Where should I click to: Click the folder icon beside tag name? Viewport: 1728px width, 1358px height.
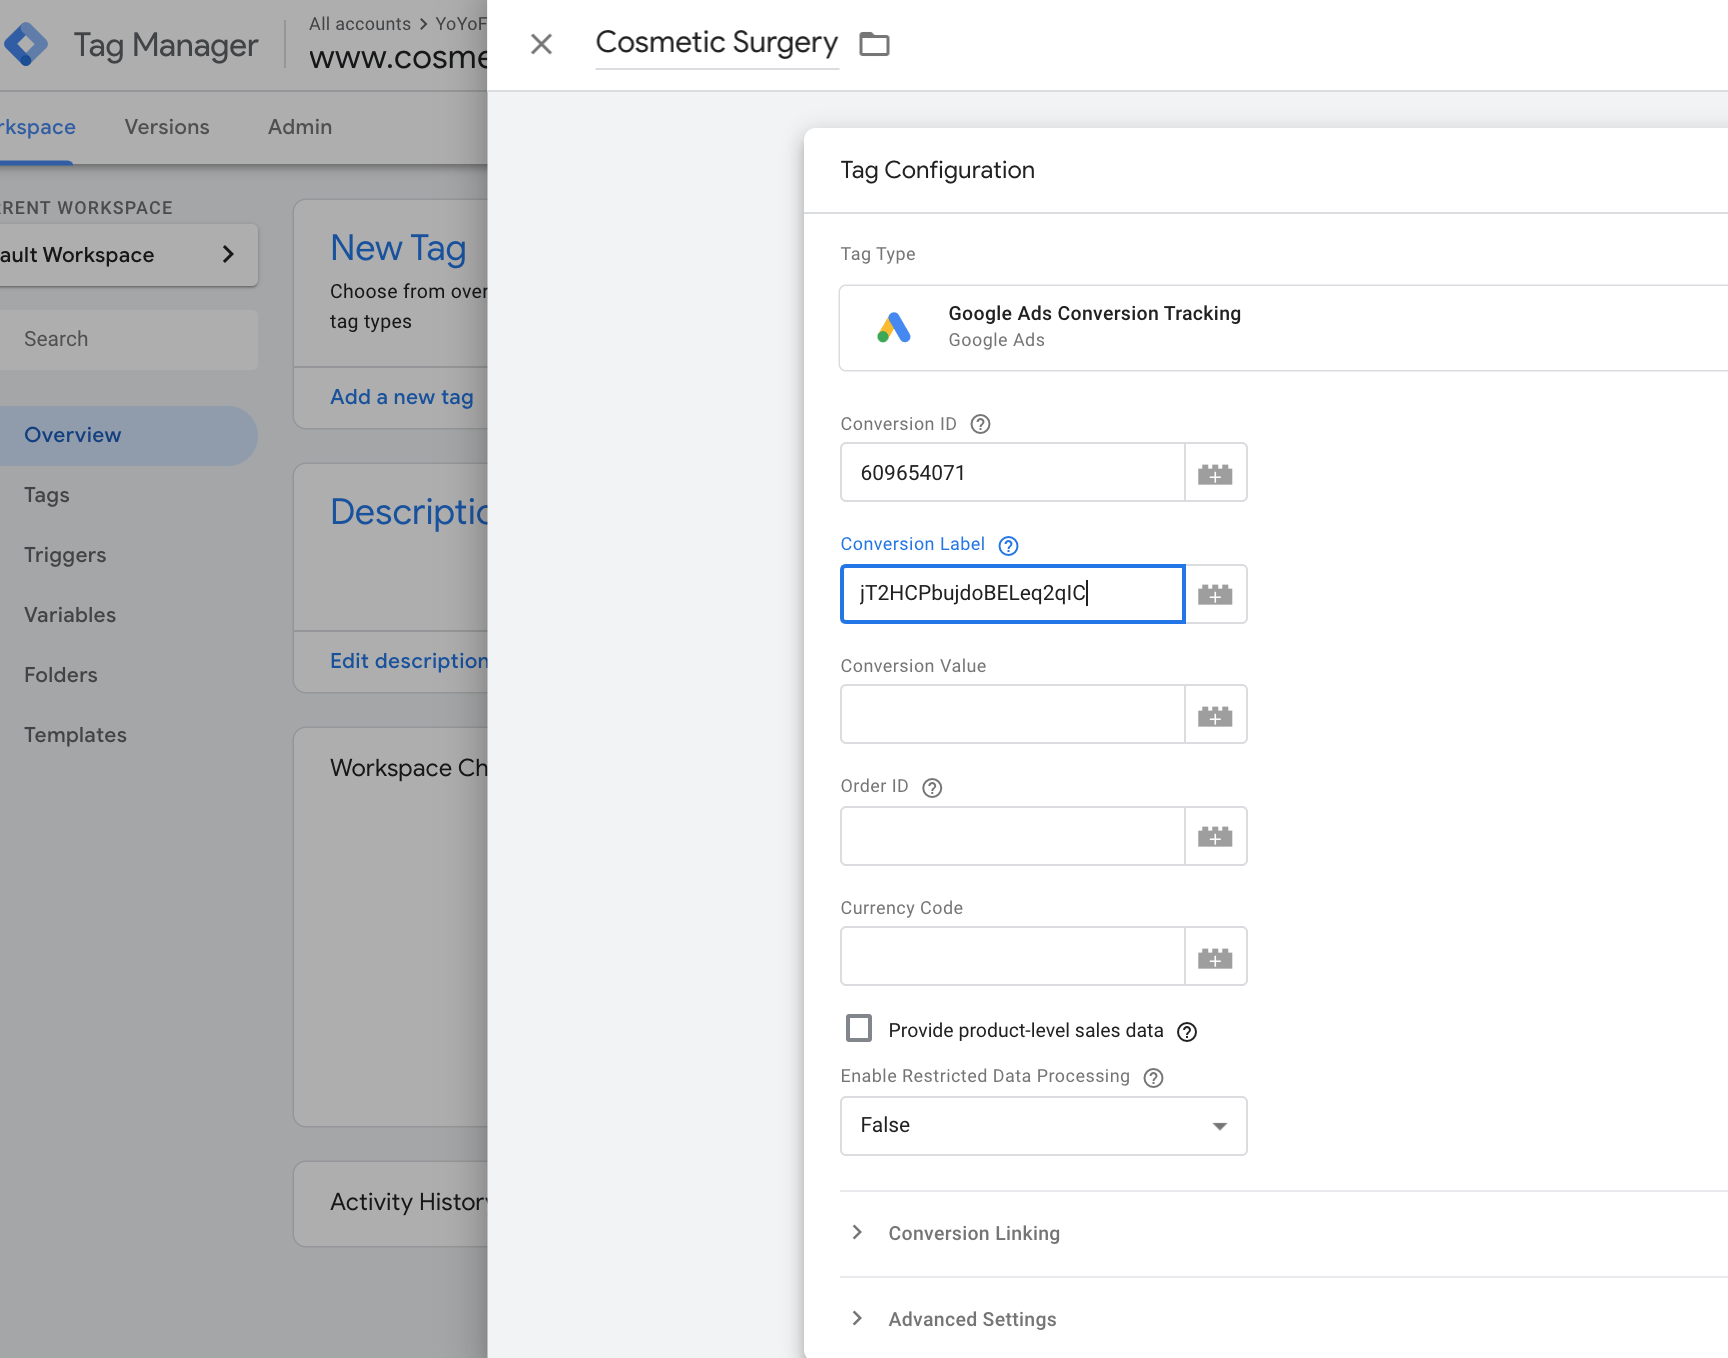(x=874, y=44)
